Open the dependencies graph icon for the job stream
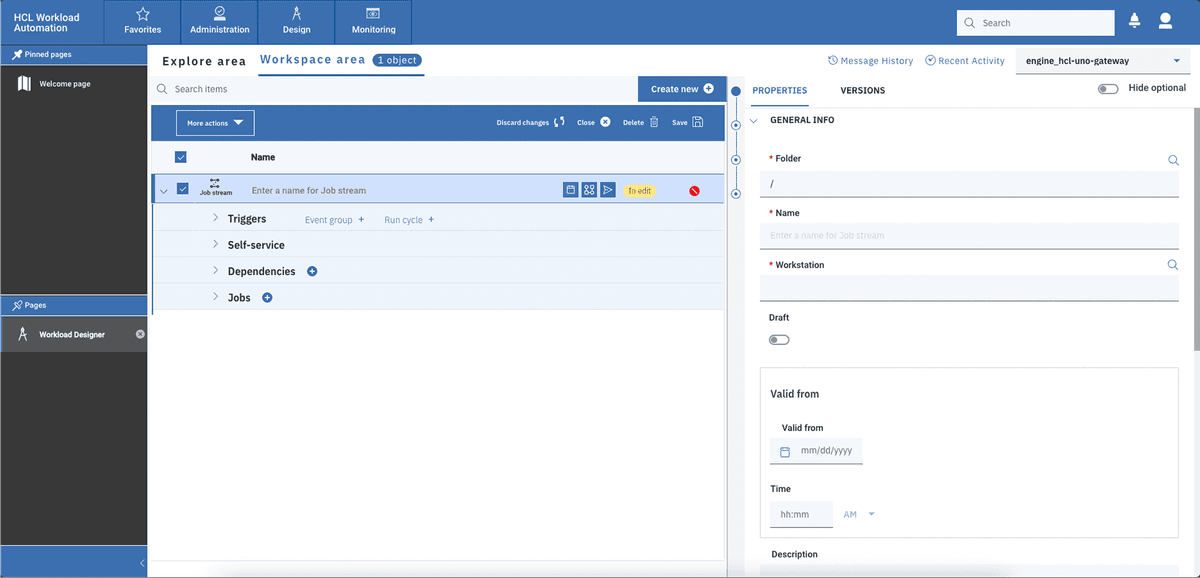1200x578 pixels. pyautogui.click(x=589, y=189)
